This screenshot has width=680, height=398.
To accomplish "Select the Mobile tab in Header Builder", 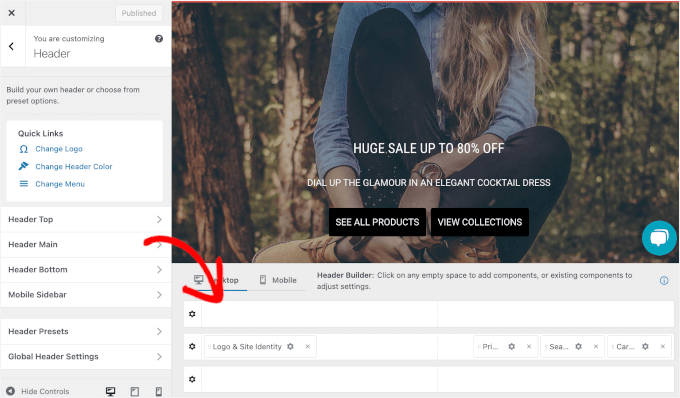I will (278, 280).
